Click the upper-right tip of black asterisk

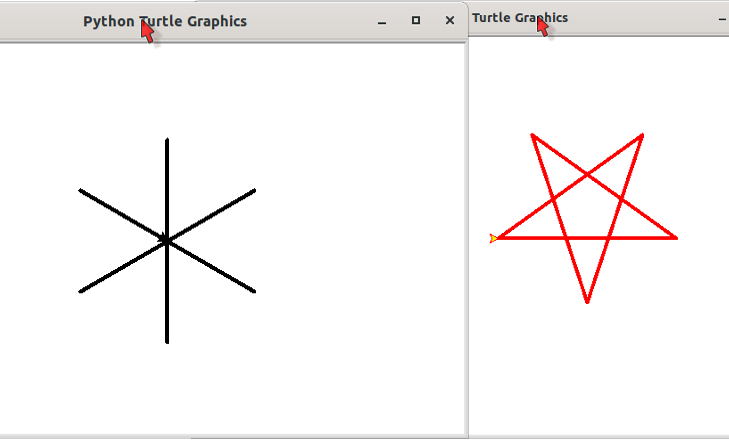pyautogui.click(x=254, y=190)
